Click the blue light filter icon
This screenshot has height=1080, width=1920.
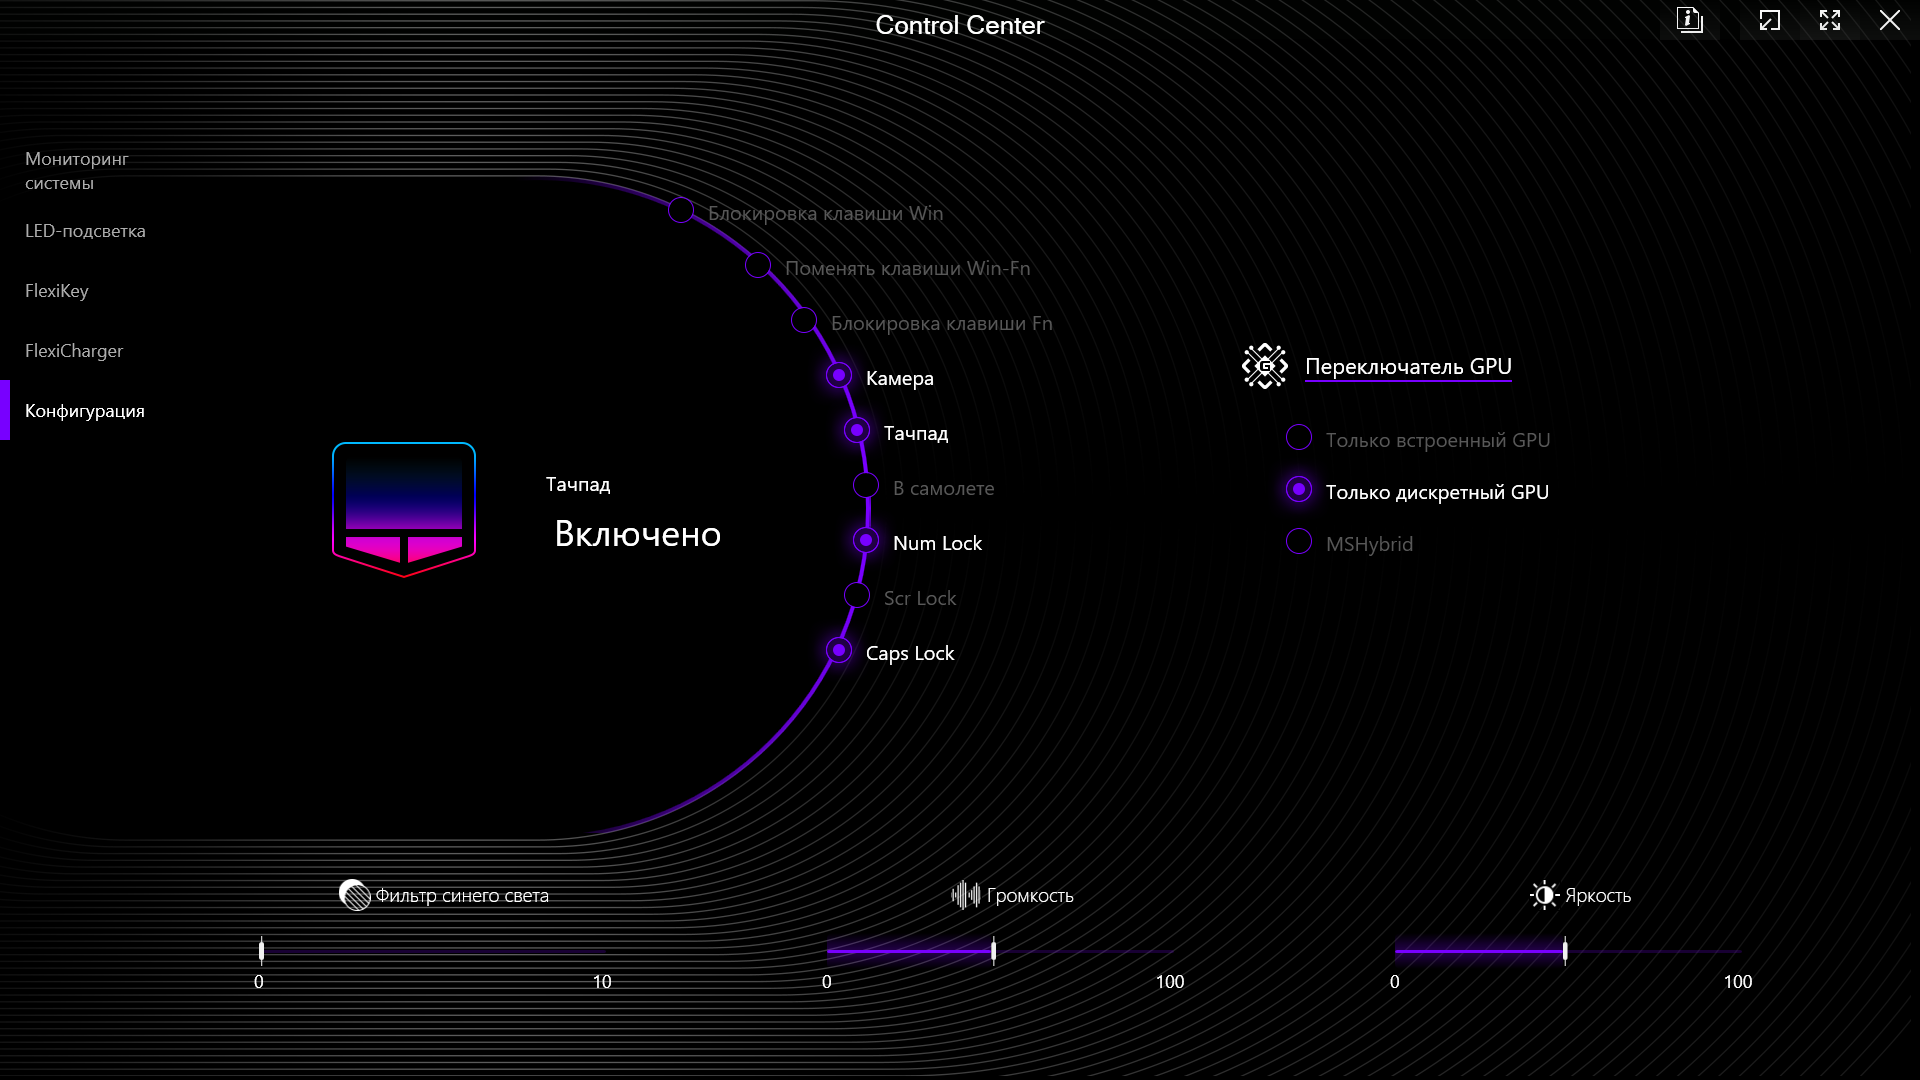(354, 895)
